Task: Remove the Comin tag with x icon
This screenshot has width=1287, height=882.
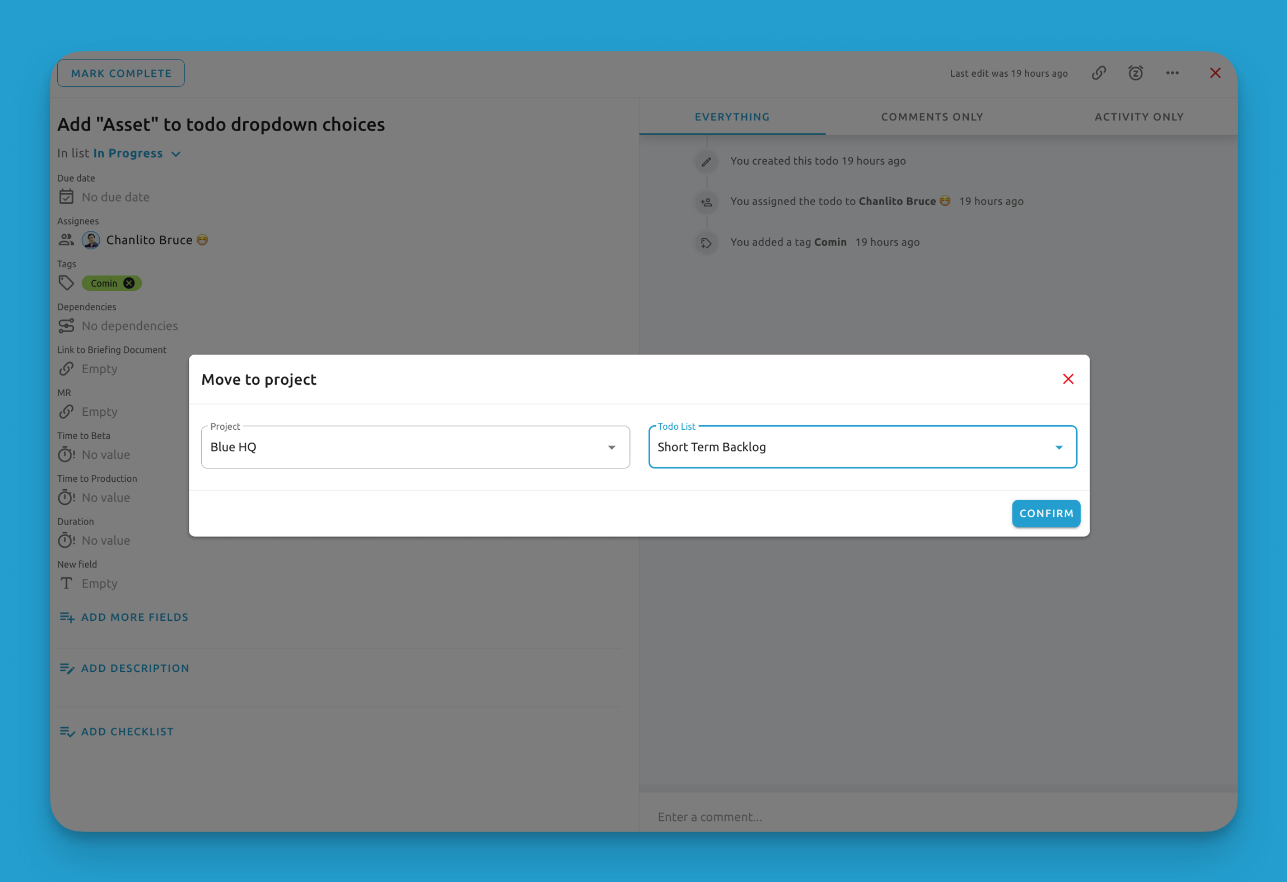Action: click(x=129, y=283)
